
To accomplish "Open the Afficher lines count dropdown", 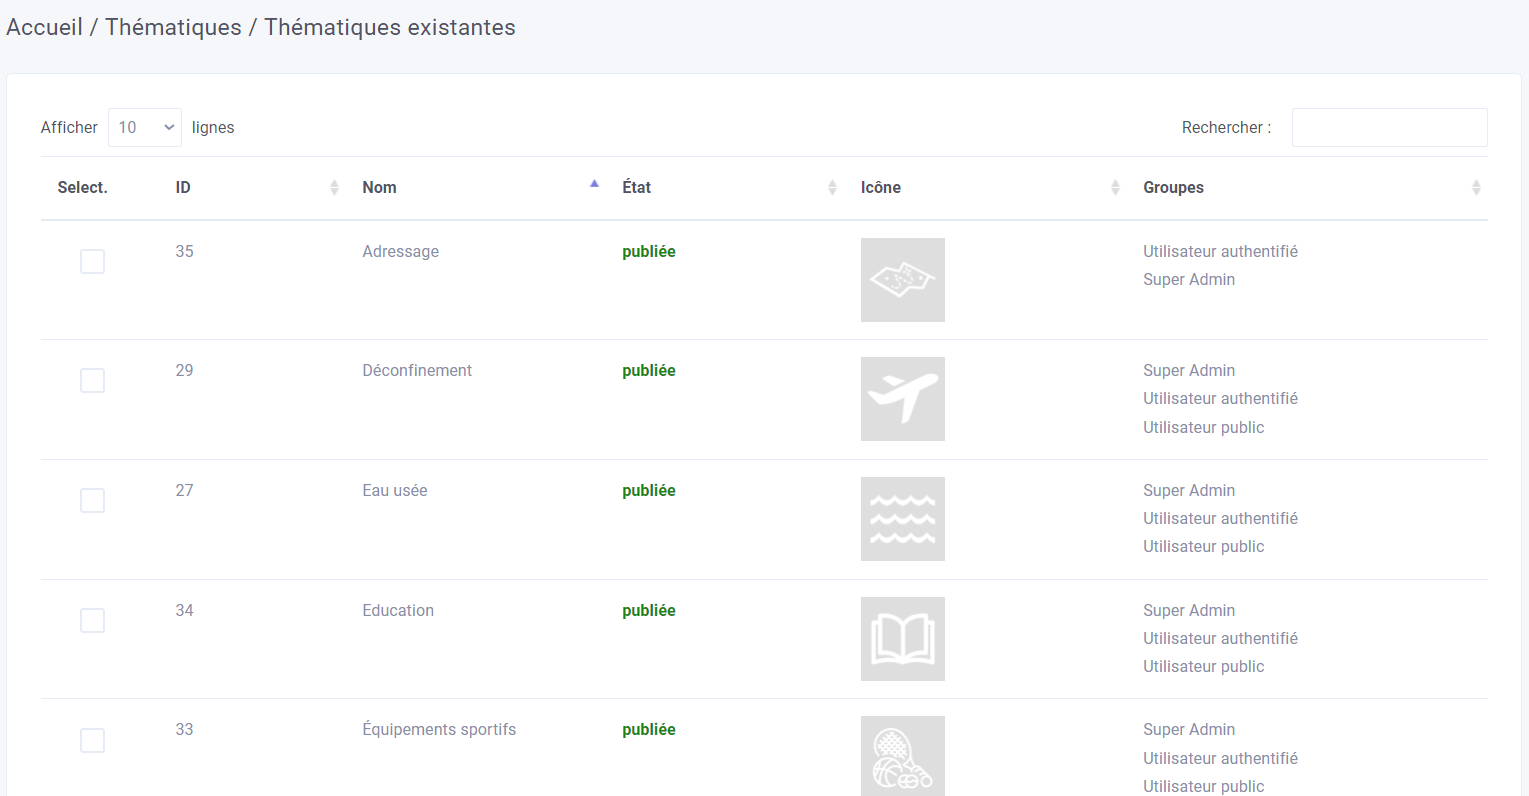I will (x=145, y=127).
